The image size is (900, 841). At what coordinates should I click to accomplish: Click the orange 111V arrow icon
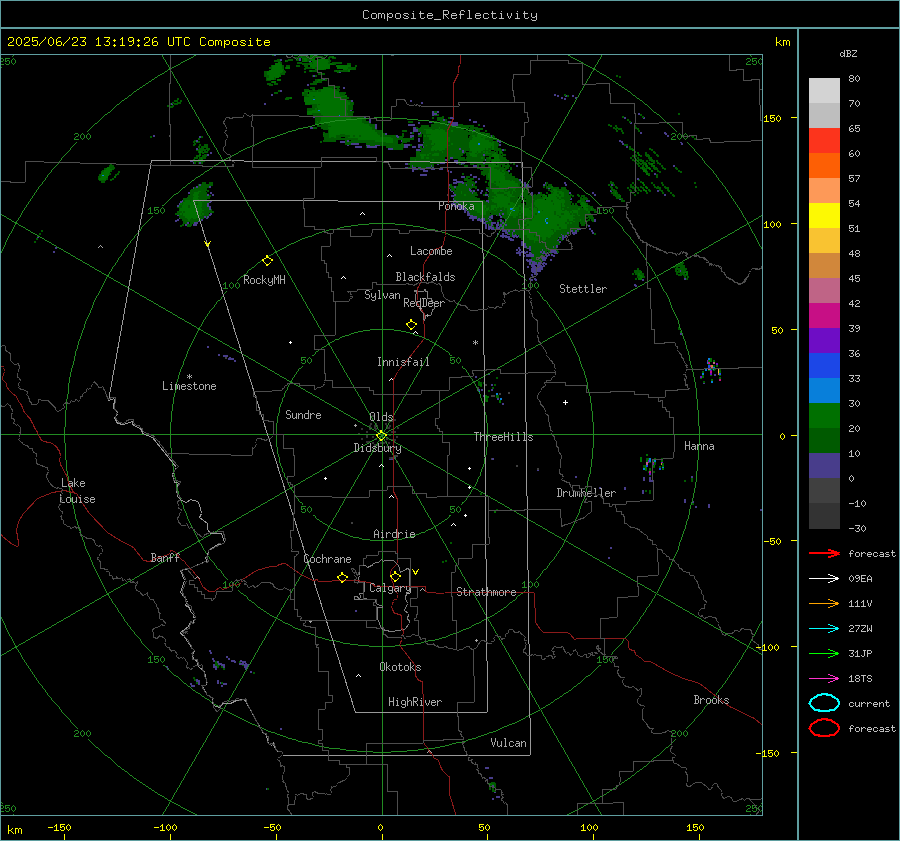click(824, 603)
